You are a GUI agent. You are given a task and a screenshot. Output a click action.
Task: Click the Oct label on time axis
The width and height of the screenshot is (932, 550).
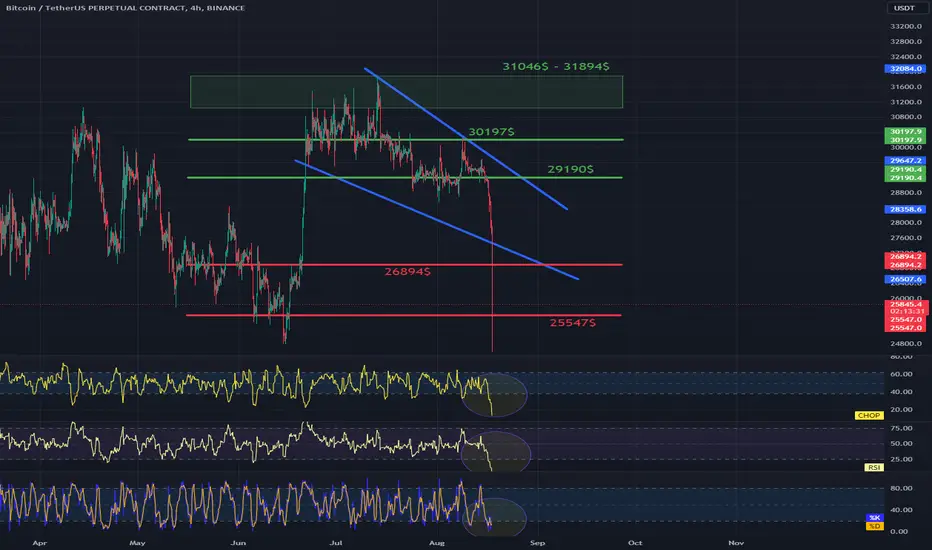tap(635, 543)
